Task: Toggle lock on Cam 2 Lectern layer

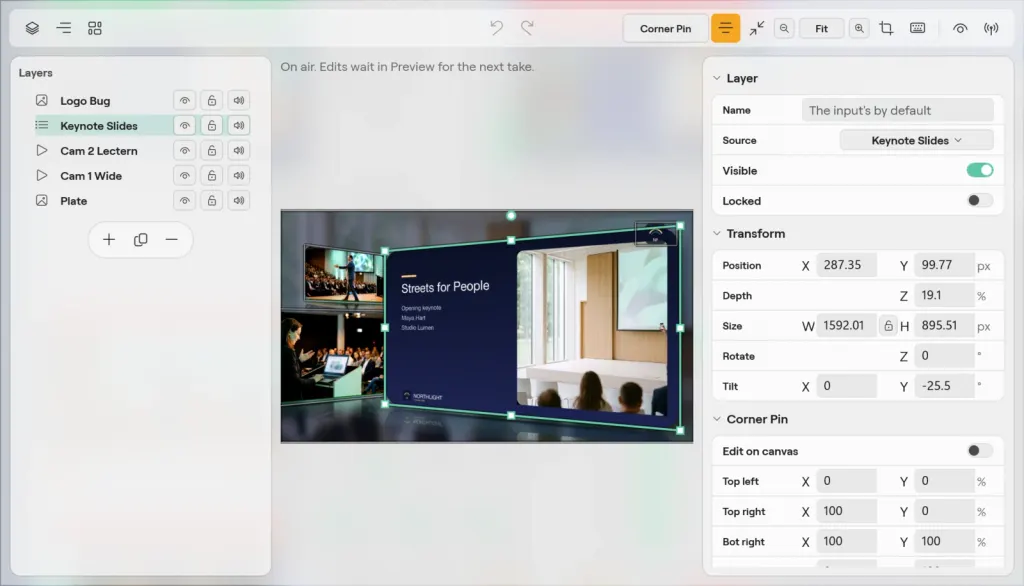Action: [x=212, y=151]
